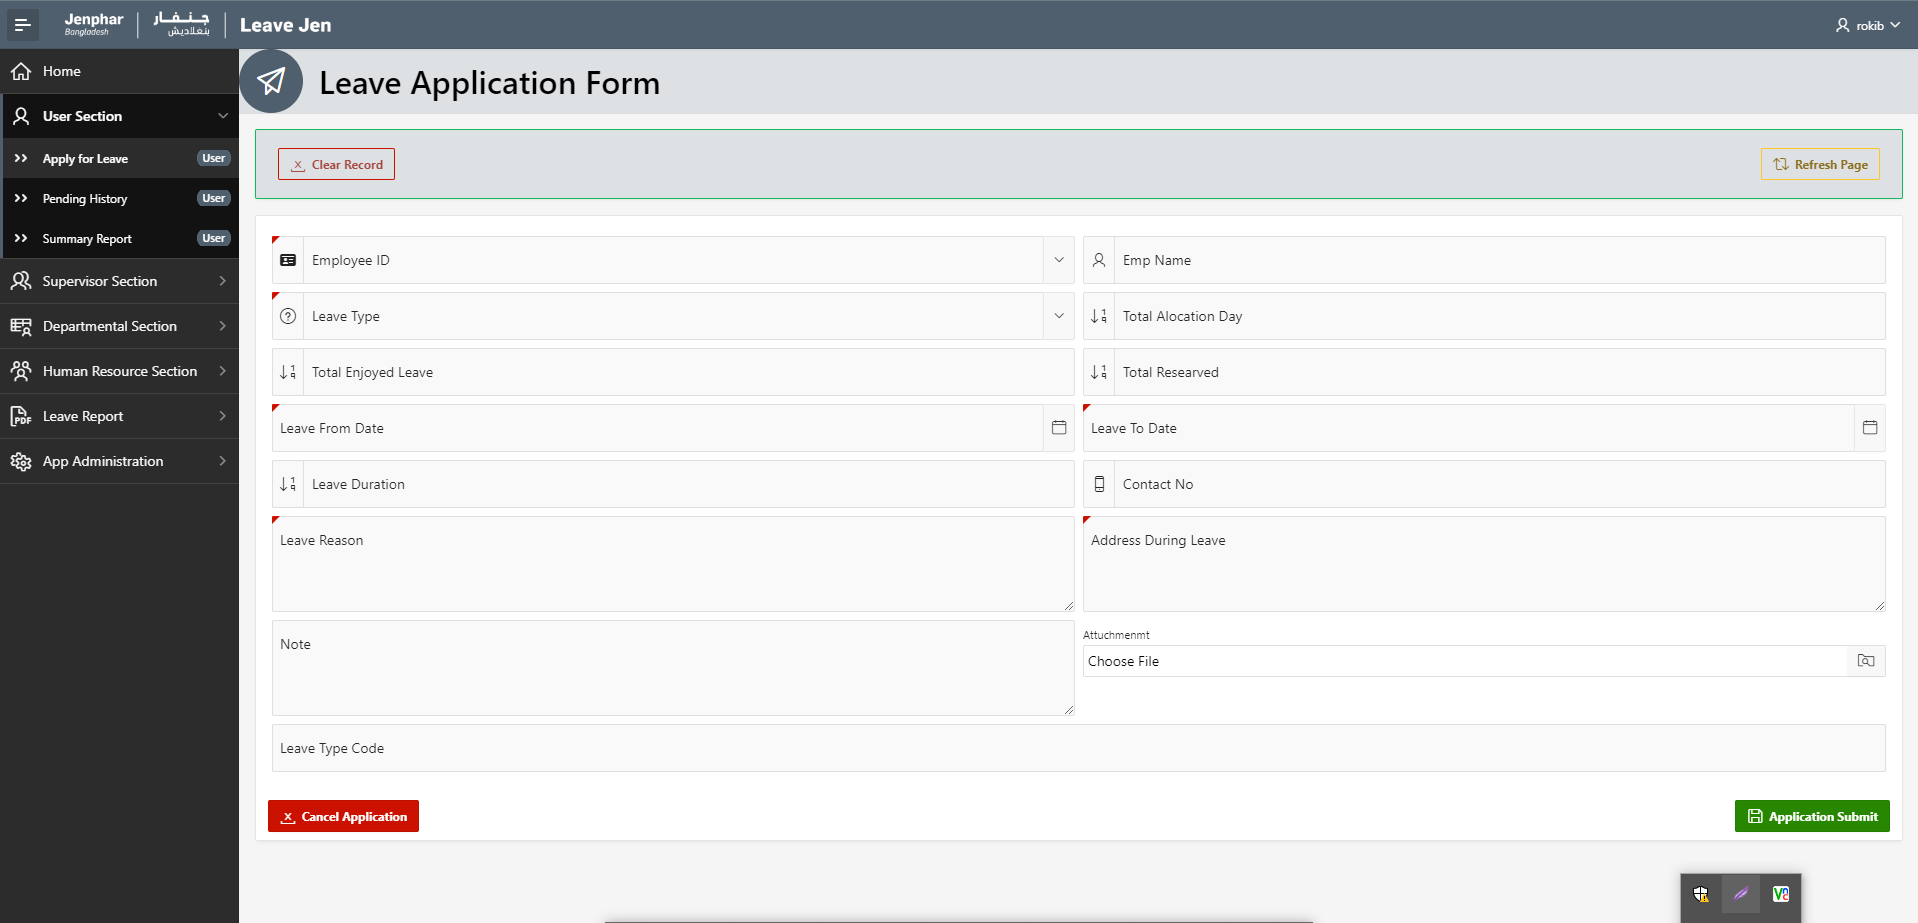Click the Leave Jen application title
The image size is (1918, 923).
point(285,25)
